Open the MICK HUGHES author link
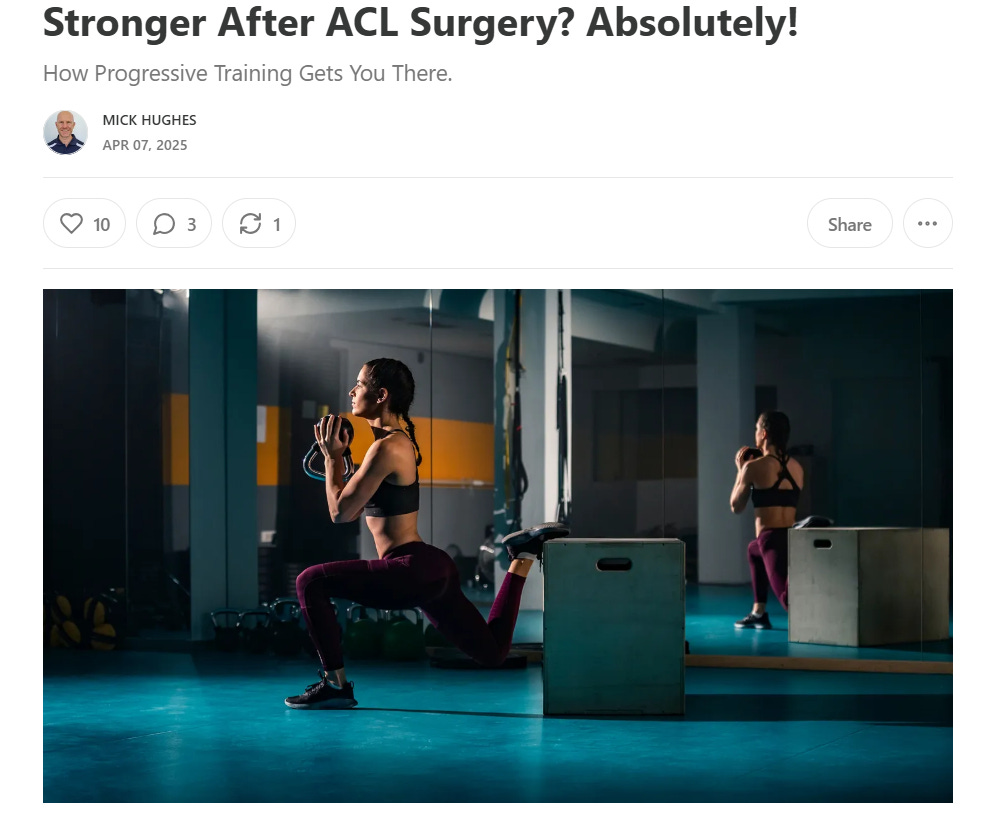 pos(149,120)
